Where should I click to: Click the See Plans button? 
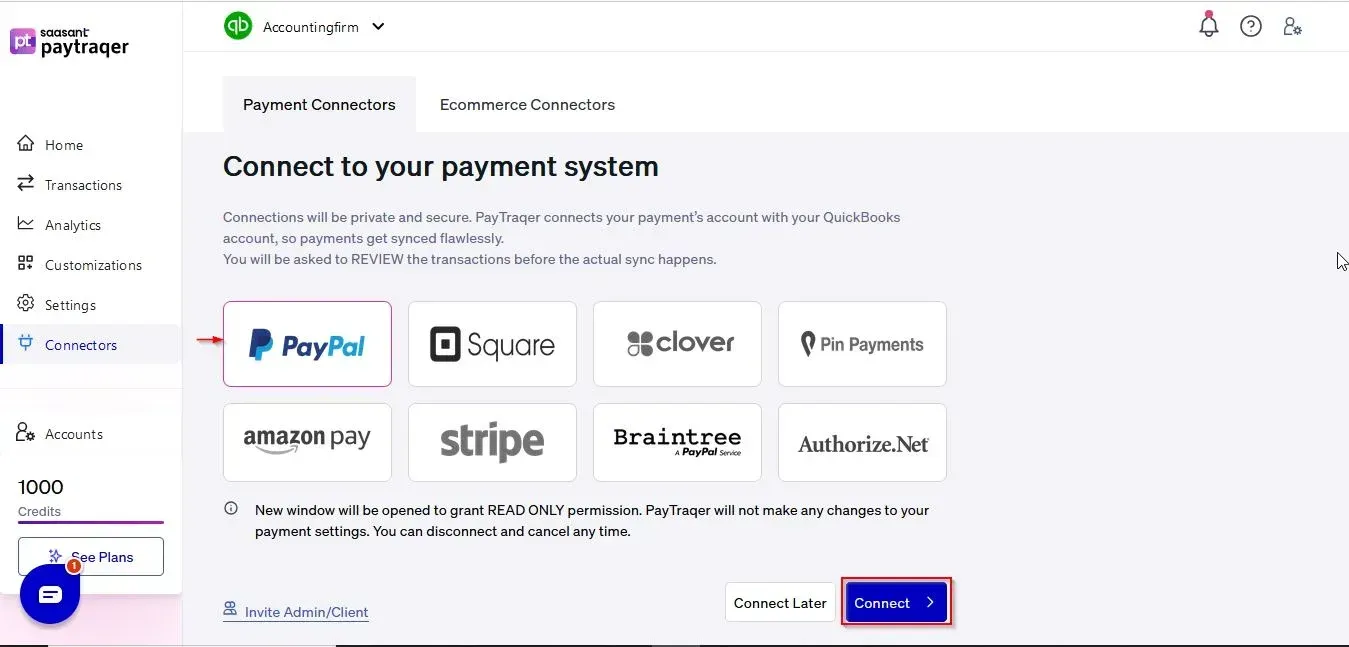click(x=91, y=557)
